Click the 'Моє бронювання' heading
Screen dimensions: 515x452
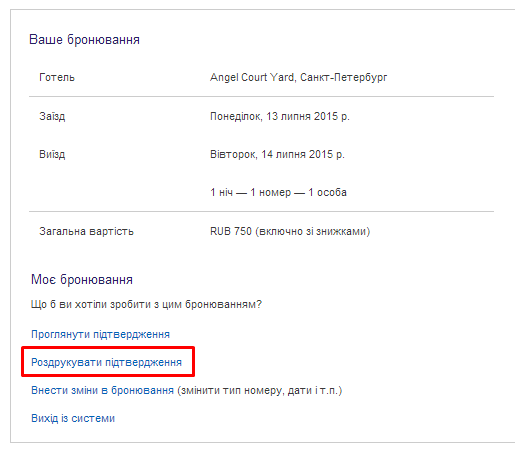coord(82,279)
